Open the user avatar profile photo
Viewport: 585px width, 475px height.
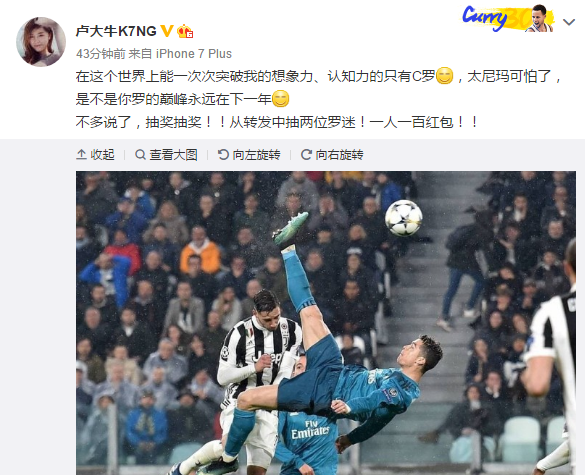click(x=41, y=41)
